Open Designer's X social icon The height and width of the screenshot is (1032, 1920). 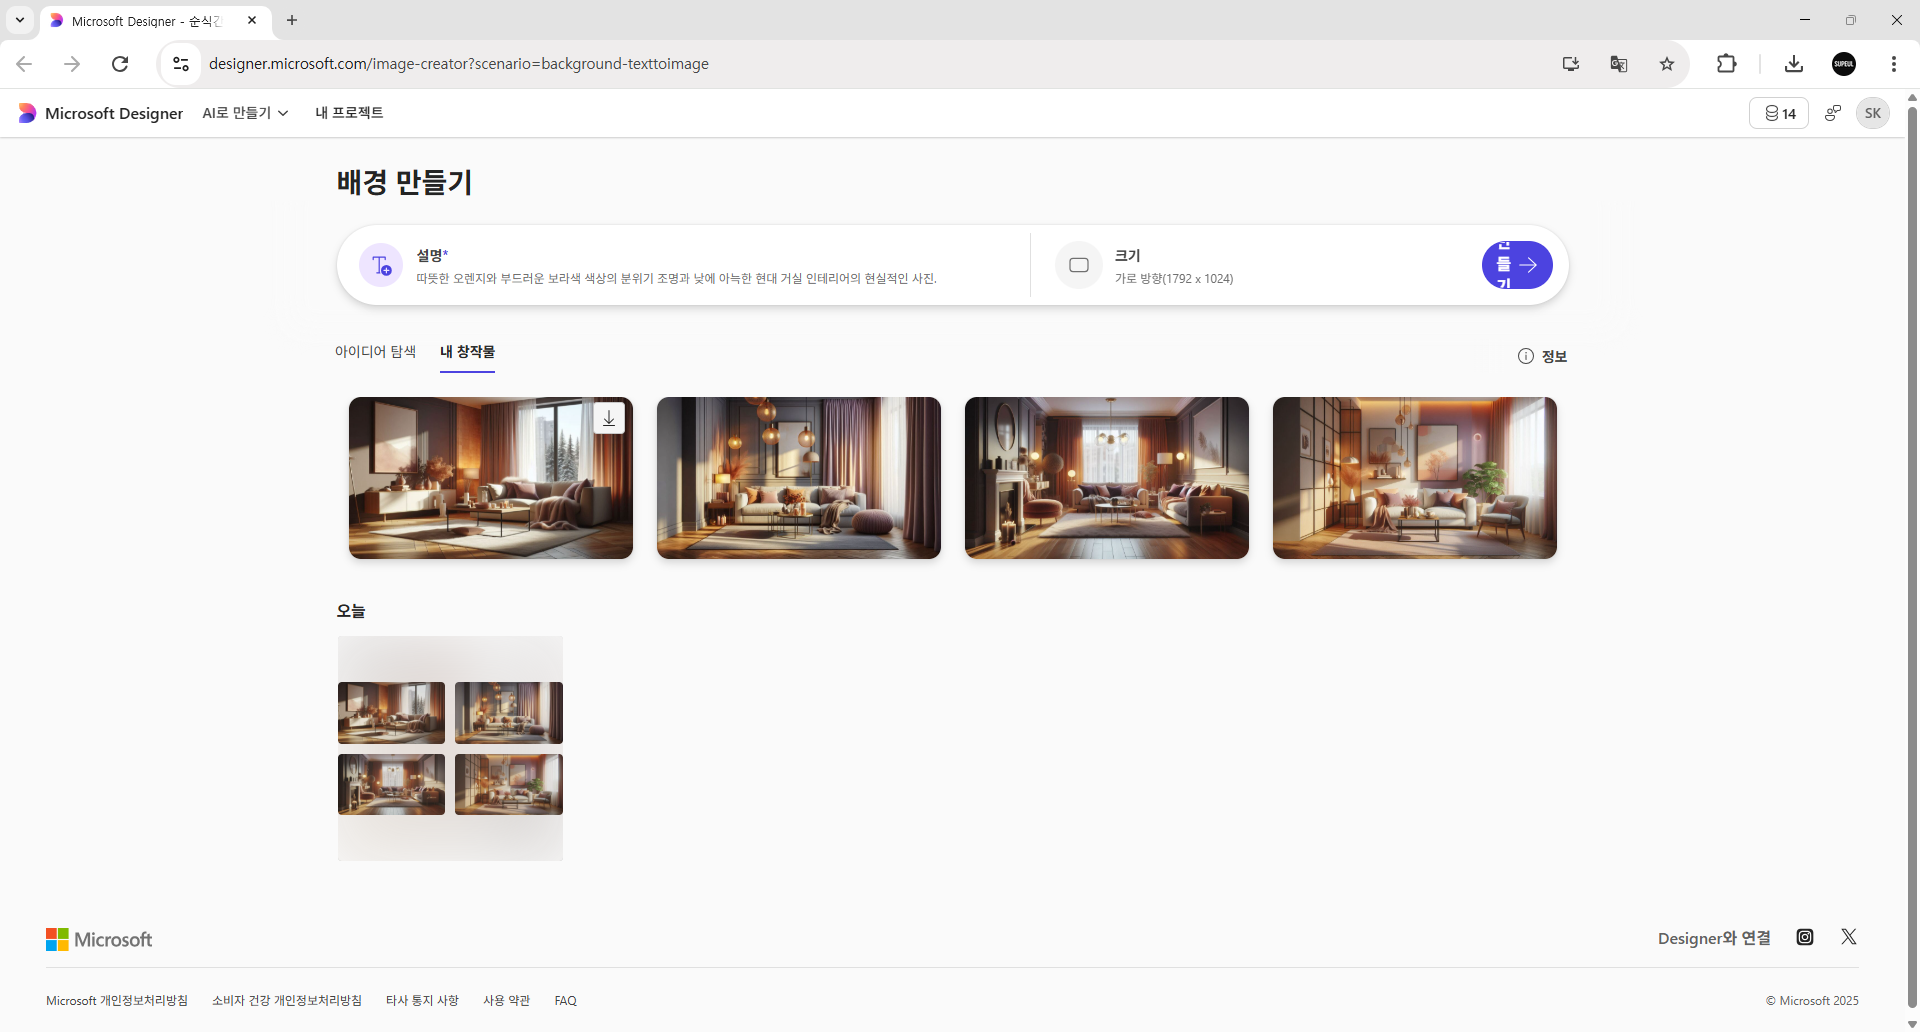[x=1849, y=937]
